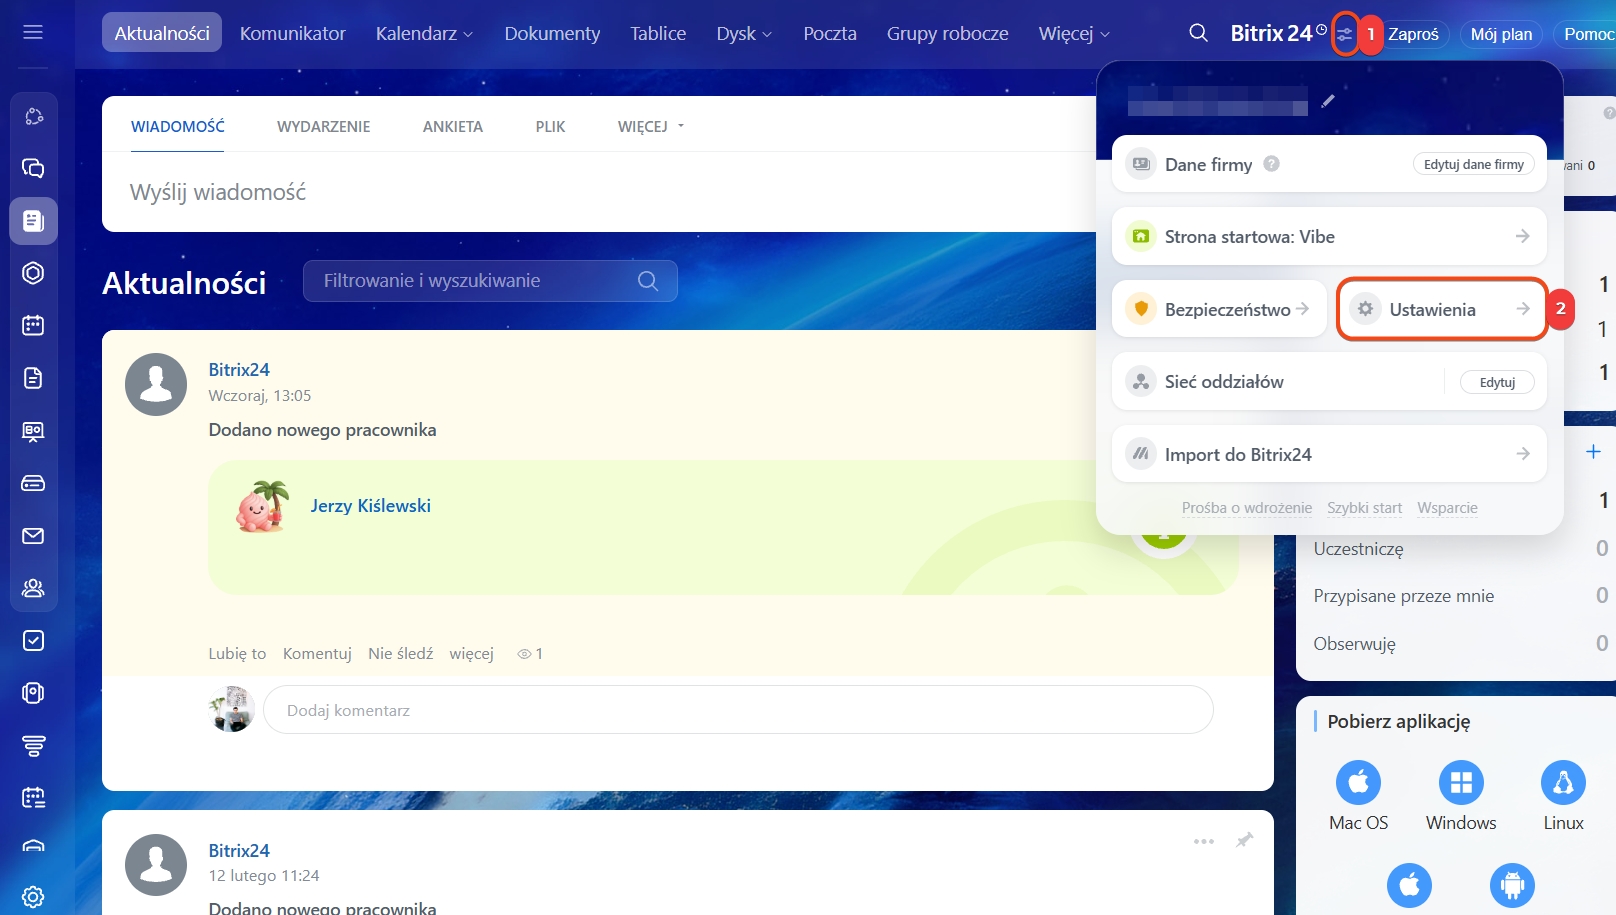1616x915 pixels.
Task: Toggle Lubię to on the post
Action: pos(237,654)
